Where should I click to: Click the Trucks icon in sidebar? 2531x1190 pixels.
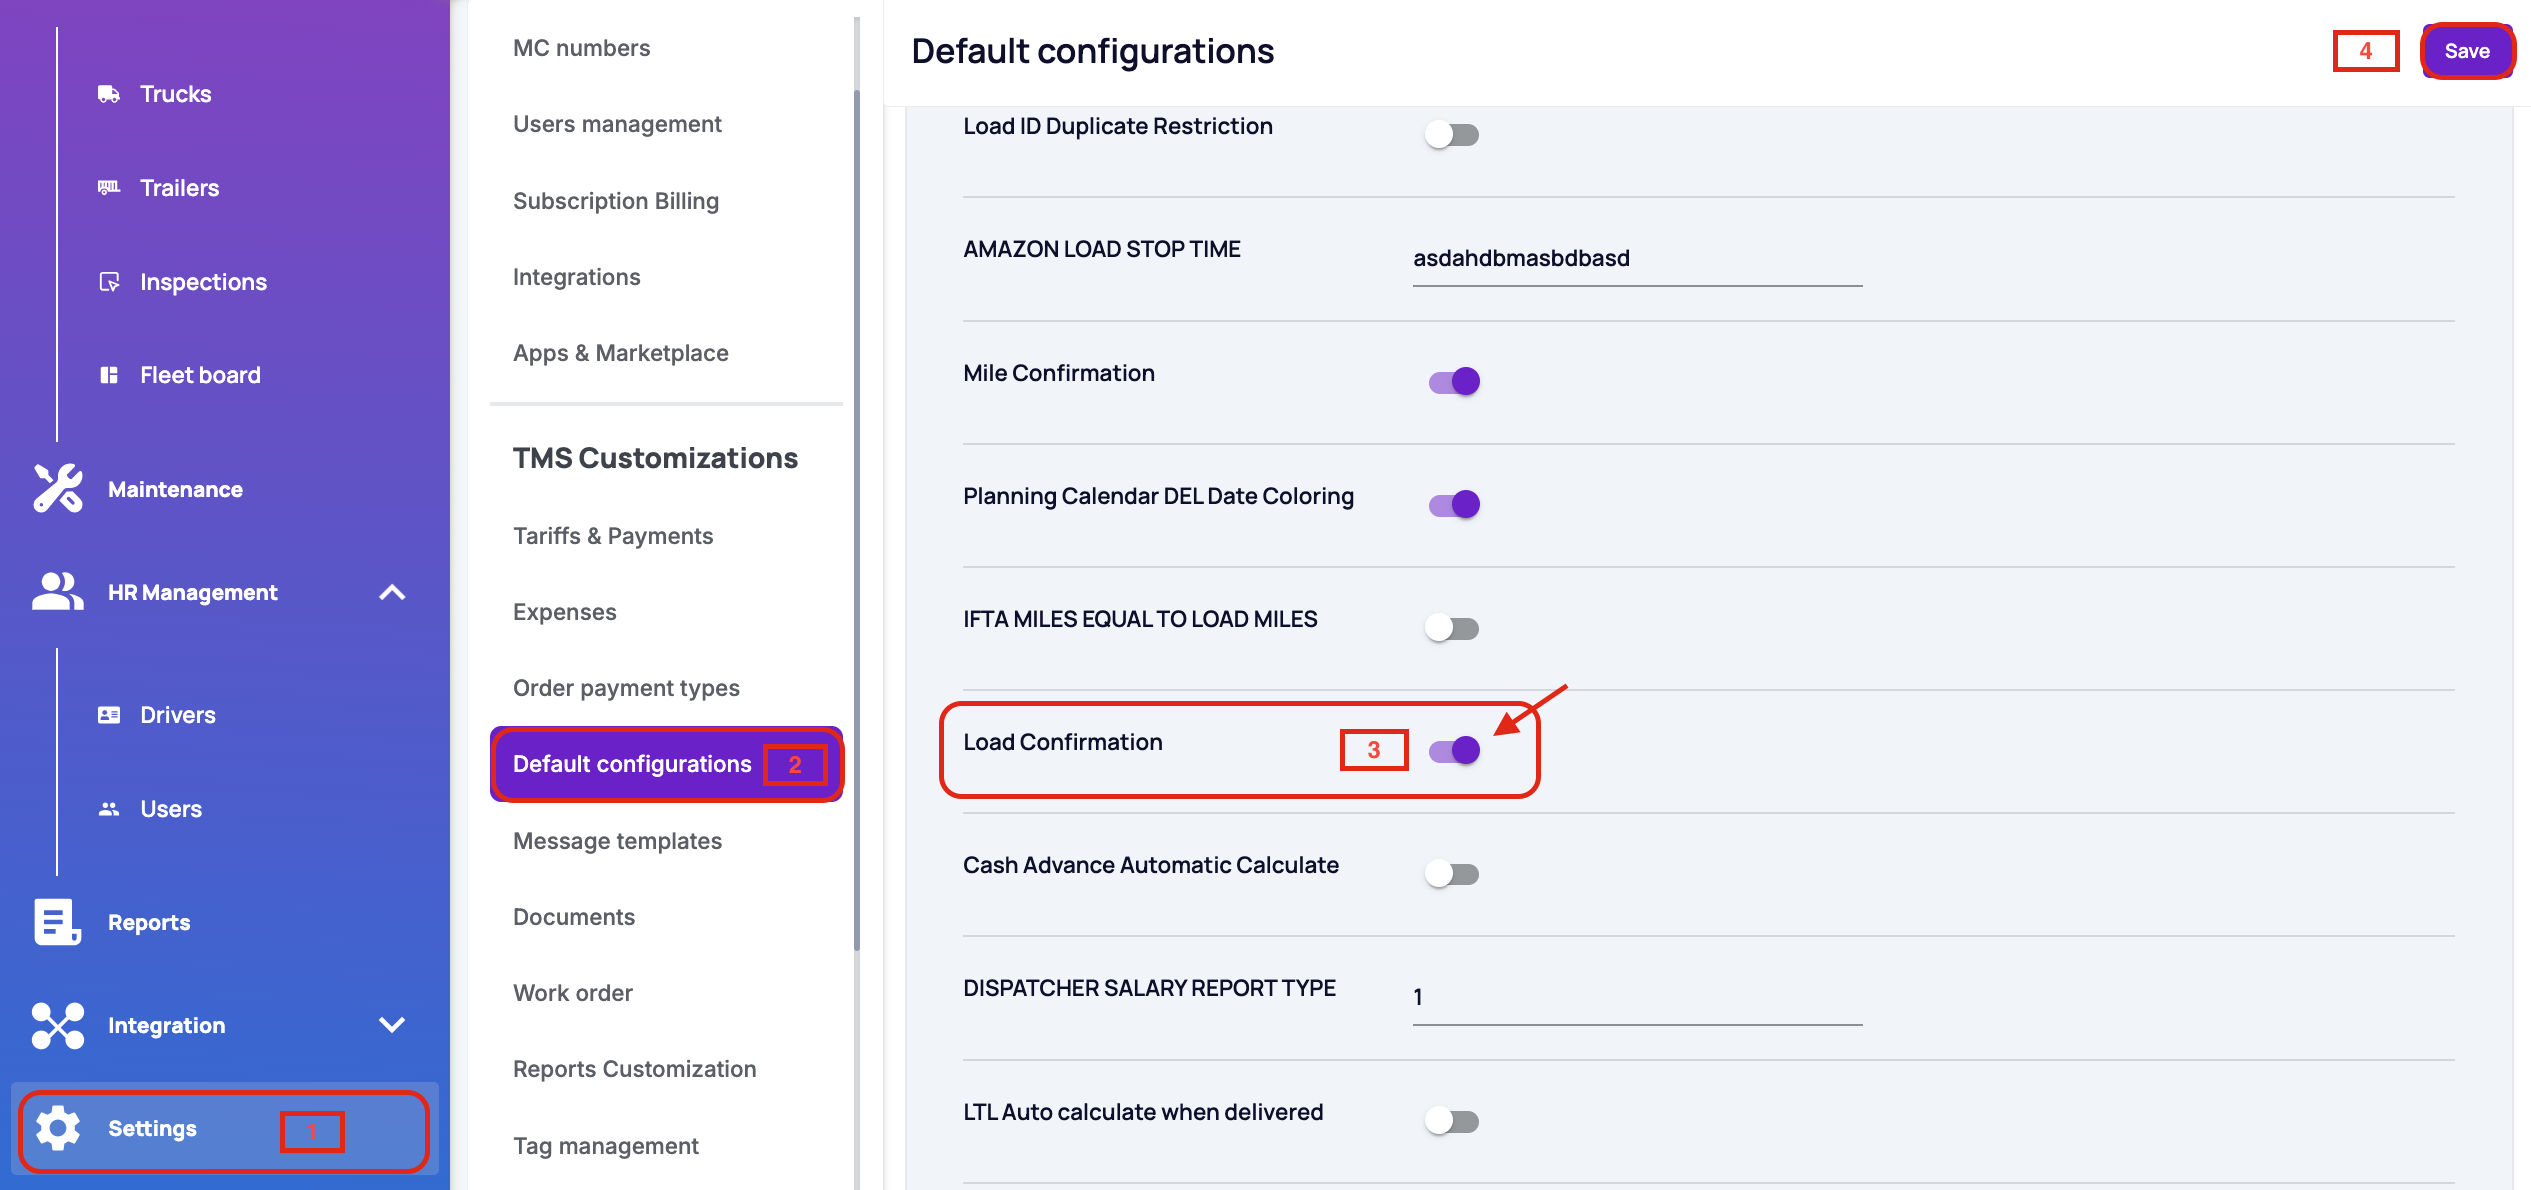pos(109,94)
